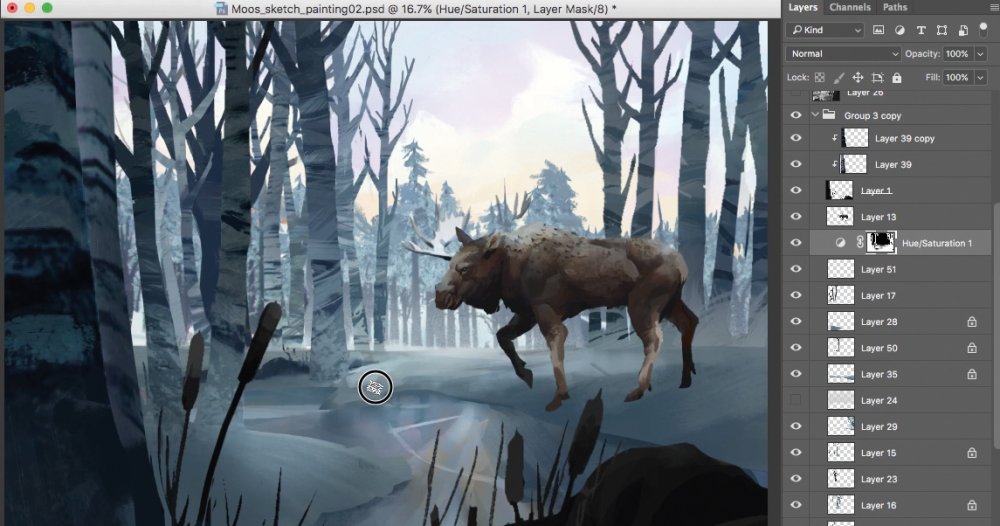Click the Layers panel vertical scrollbar
Image resolution: width=1000 pixels, height=526 pixels.
coord(996,325)
